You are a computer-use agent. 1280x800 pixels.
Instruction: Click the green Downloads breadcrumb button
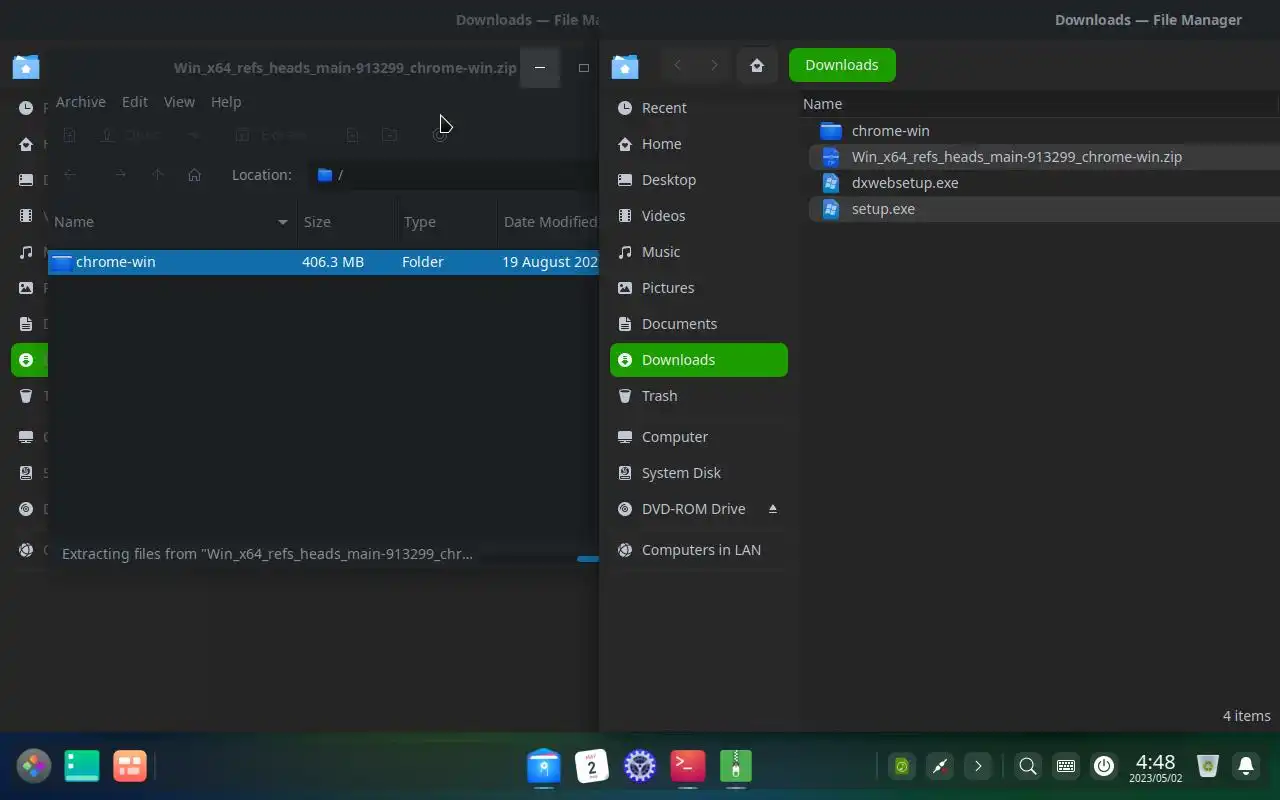(x=842, y=65)
